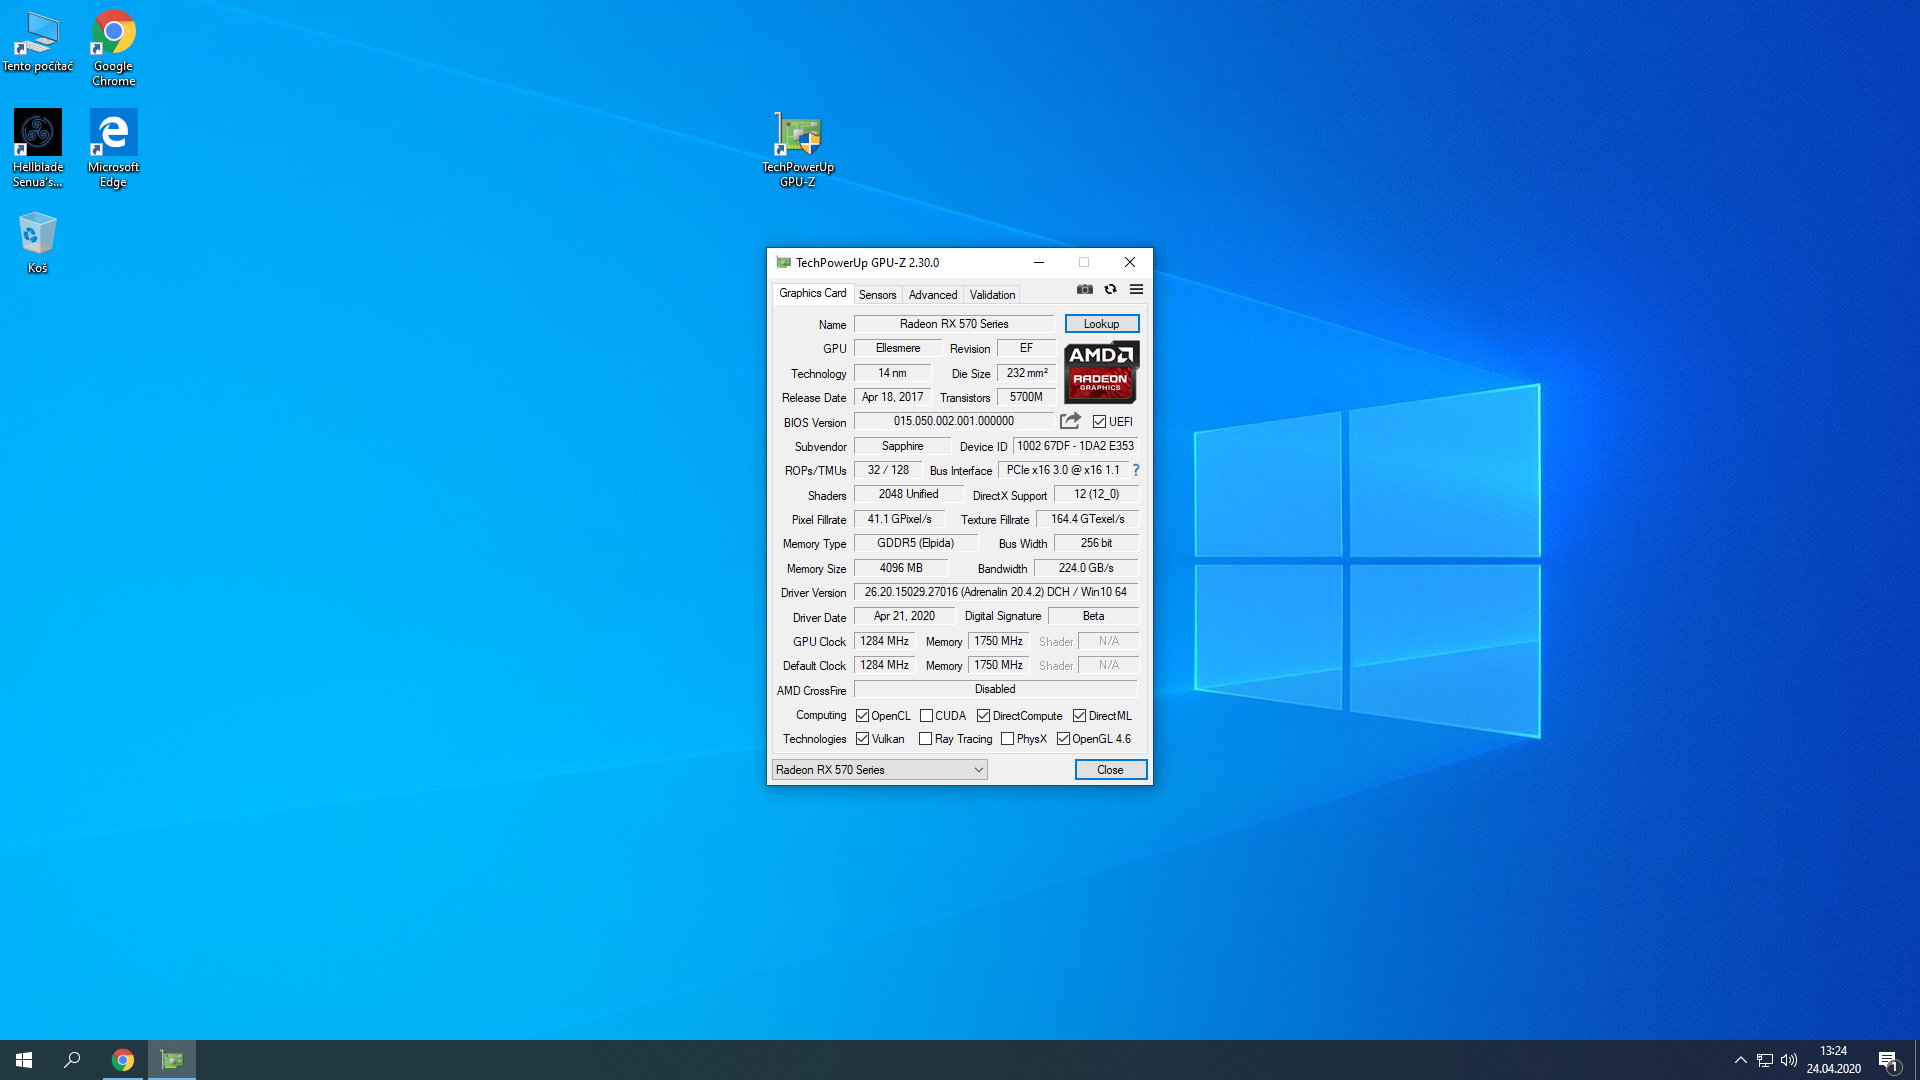Open the Radeon RX 570 Series GPU dropdown

(880, 770)
